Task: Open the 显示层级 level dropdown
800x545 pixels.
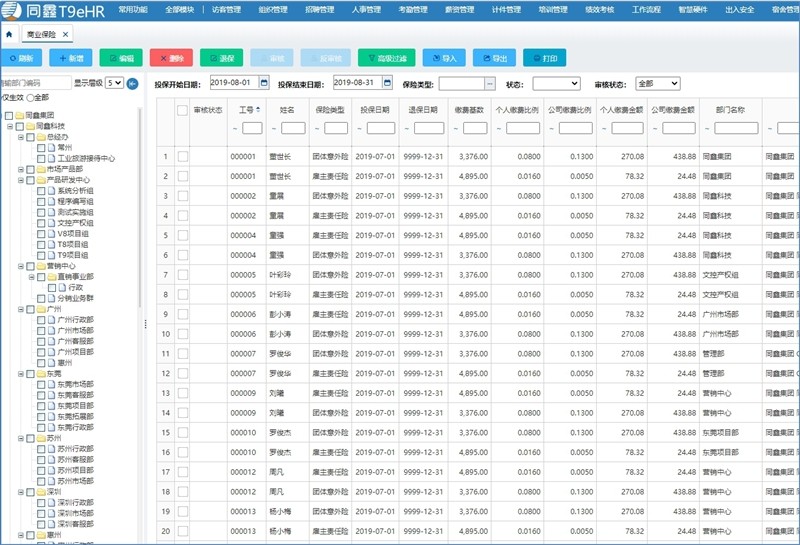Action: [x=114, y=83]
